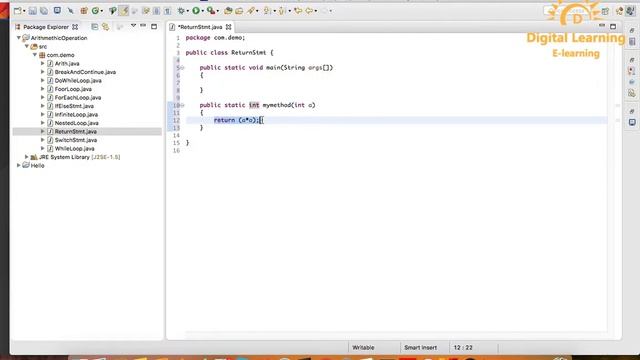Click the New Java Package icon
The height and width of the screenshot is (360, 640).
(x=84, y=11)
